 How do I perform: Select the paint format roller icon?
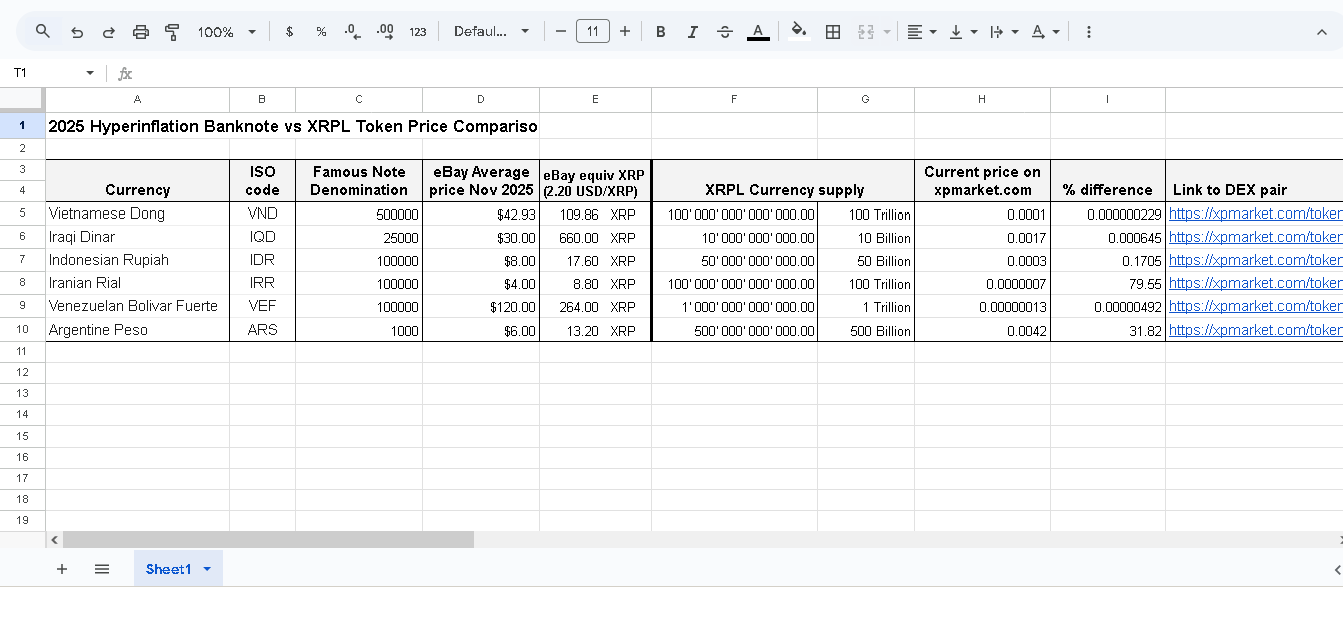(172, 32)
